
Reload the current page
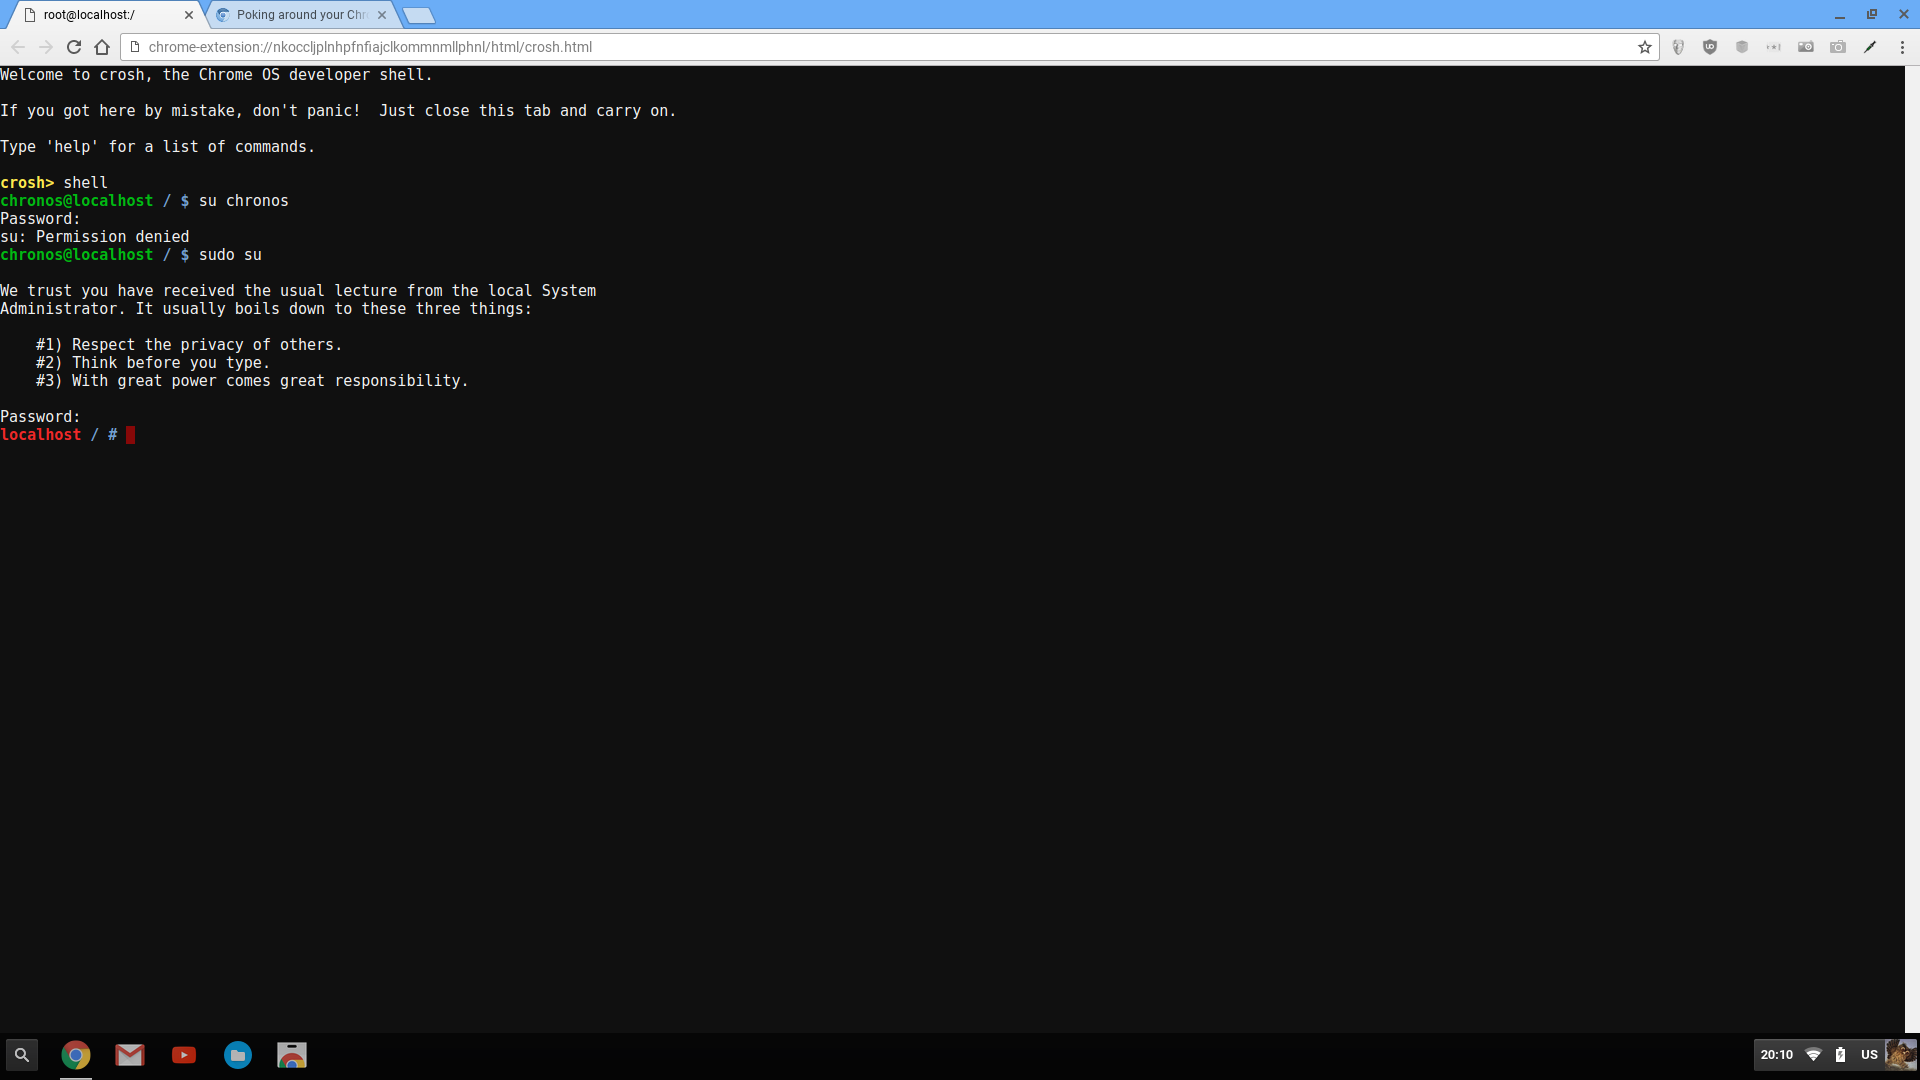[74, 47]
